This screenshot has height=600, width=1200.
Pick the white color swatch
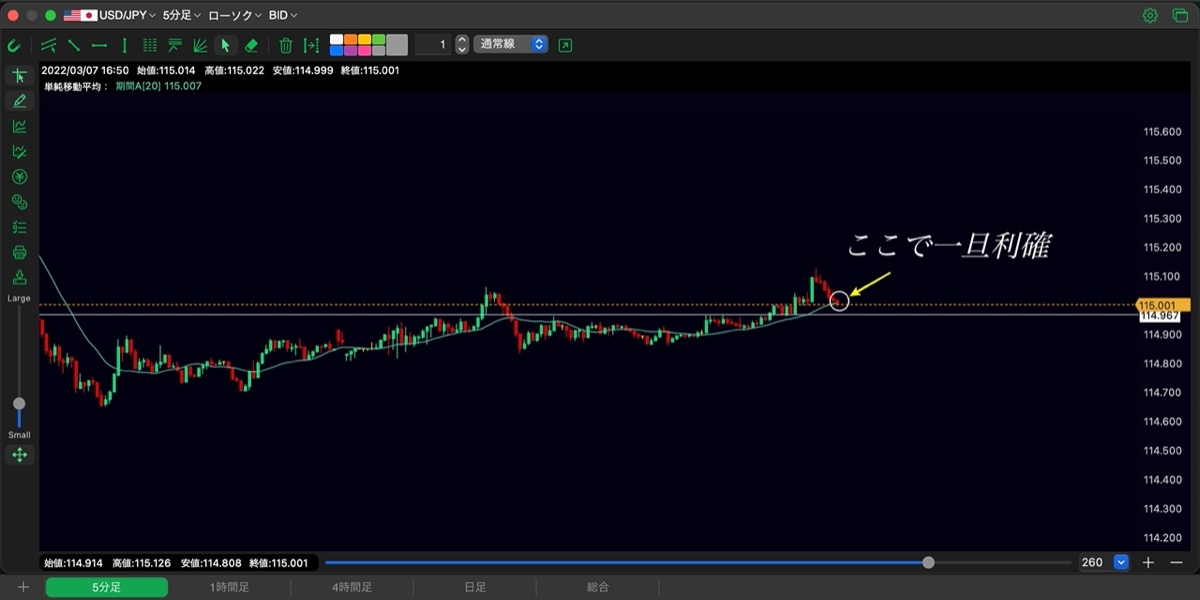(337, 40)
